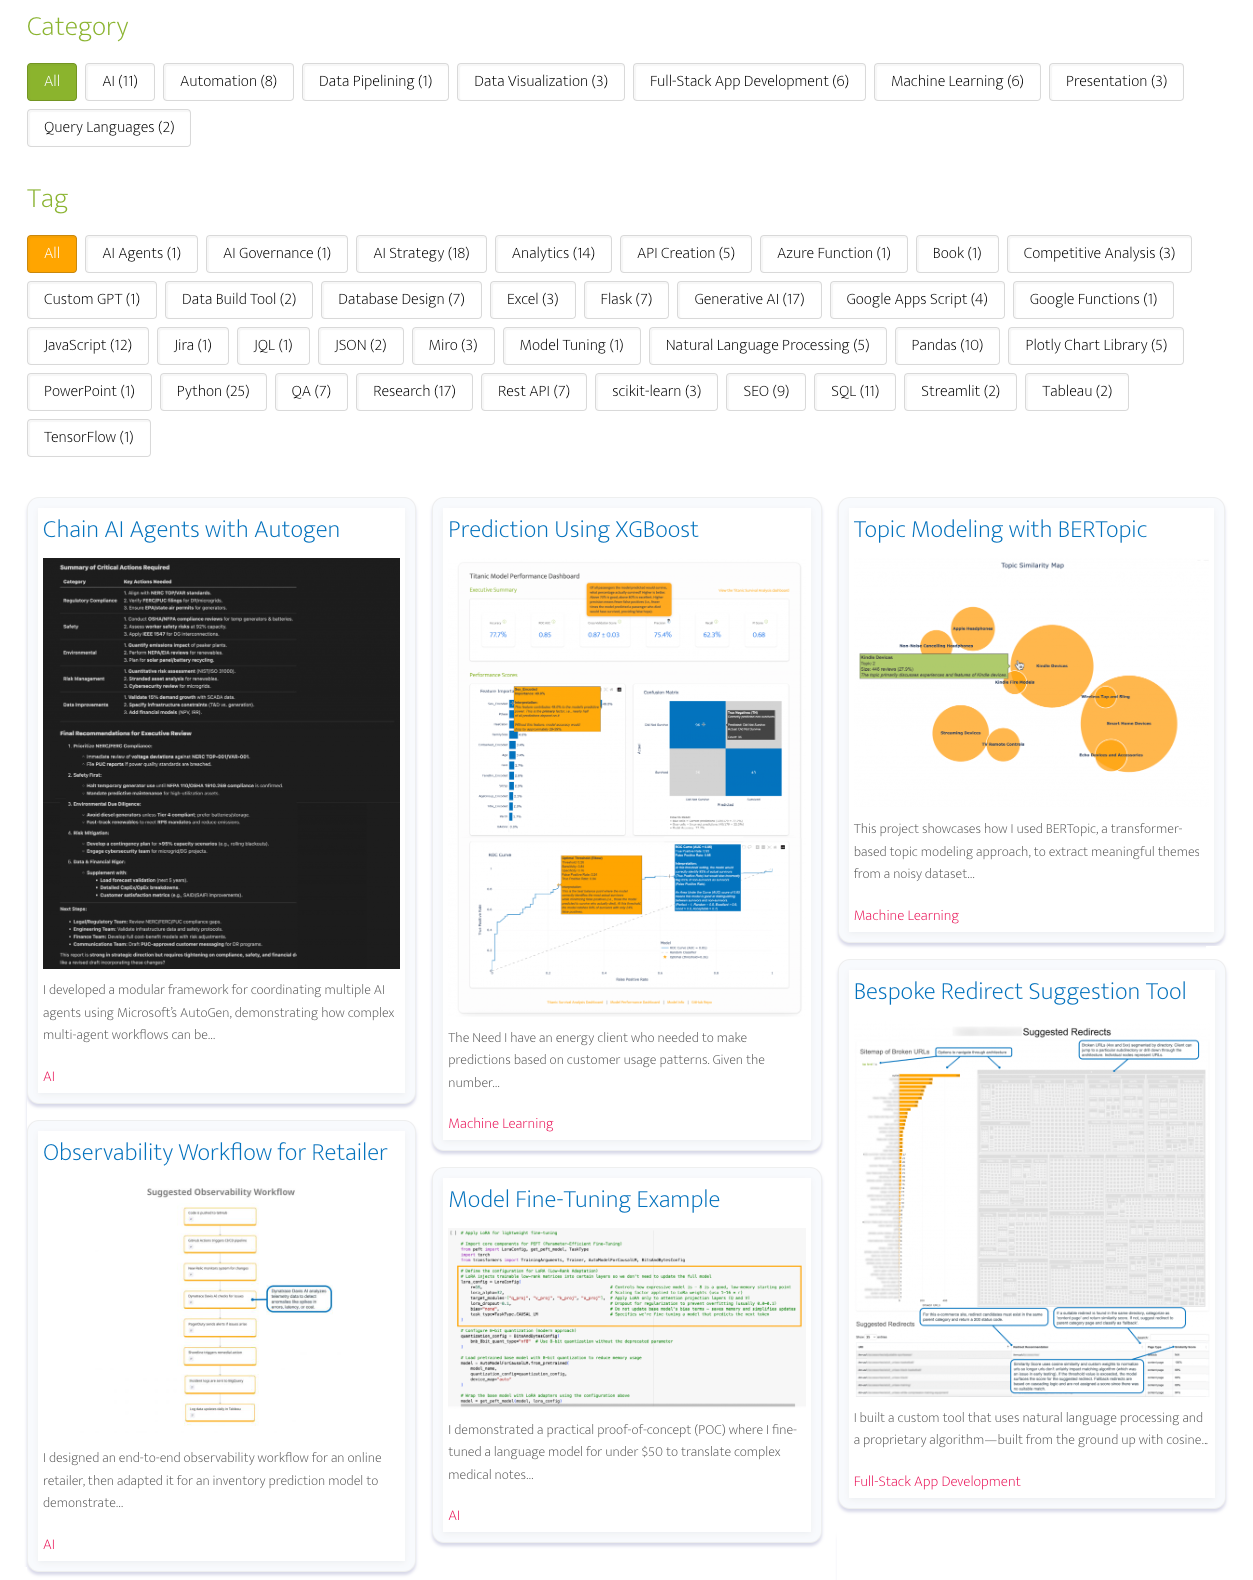
Task: Filter by Full-Stack App Development category
Action: [x=748, y=82]
